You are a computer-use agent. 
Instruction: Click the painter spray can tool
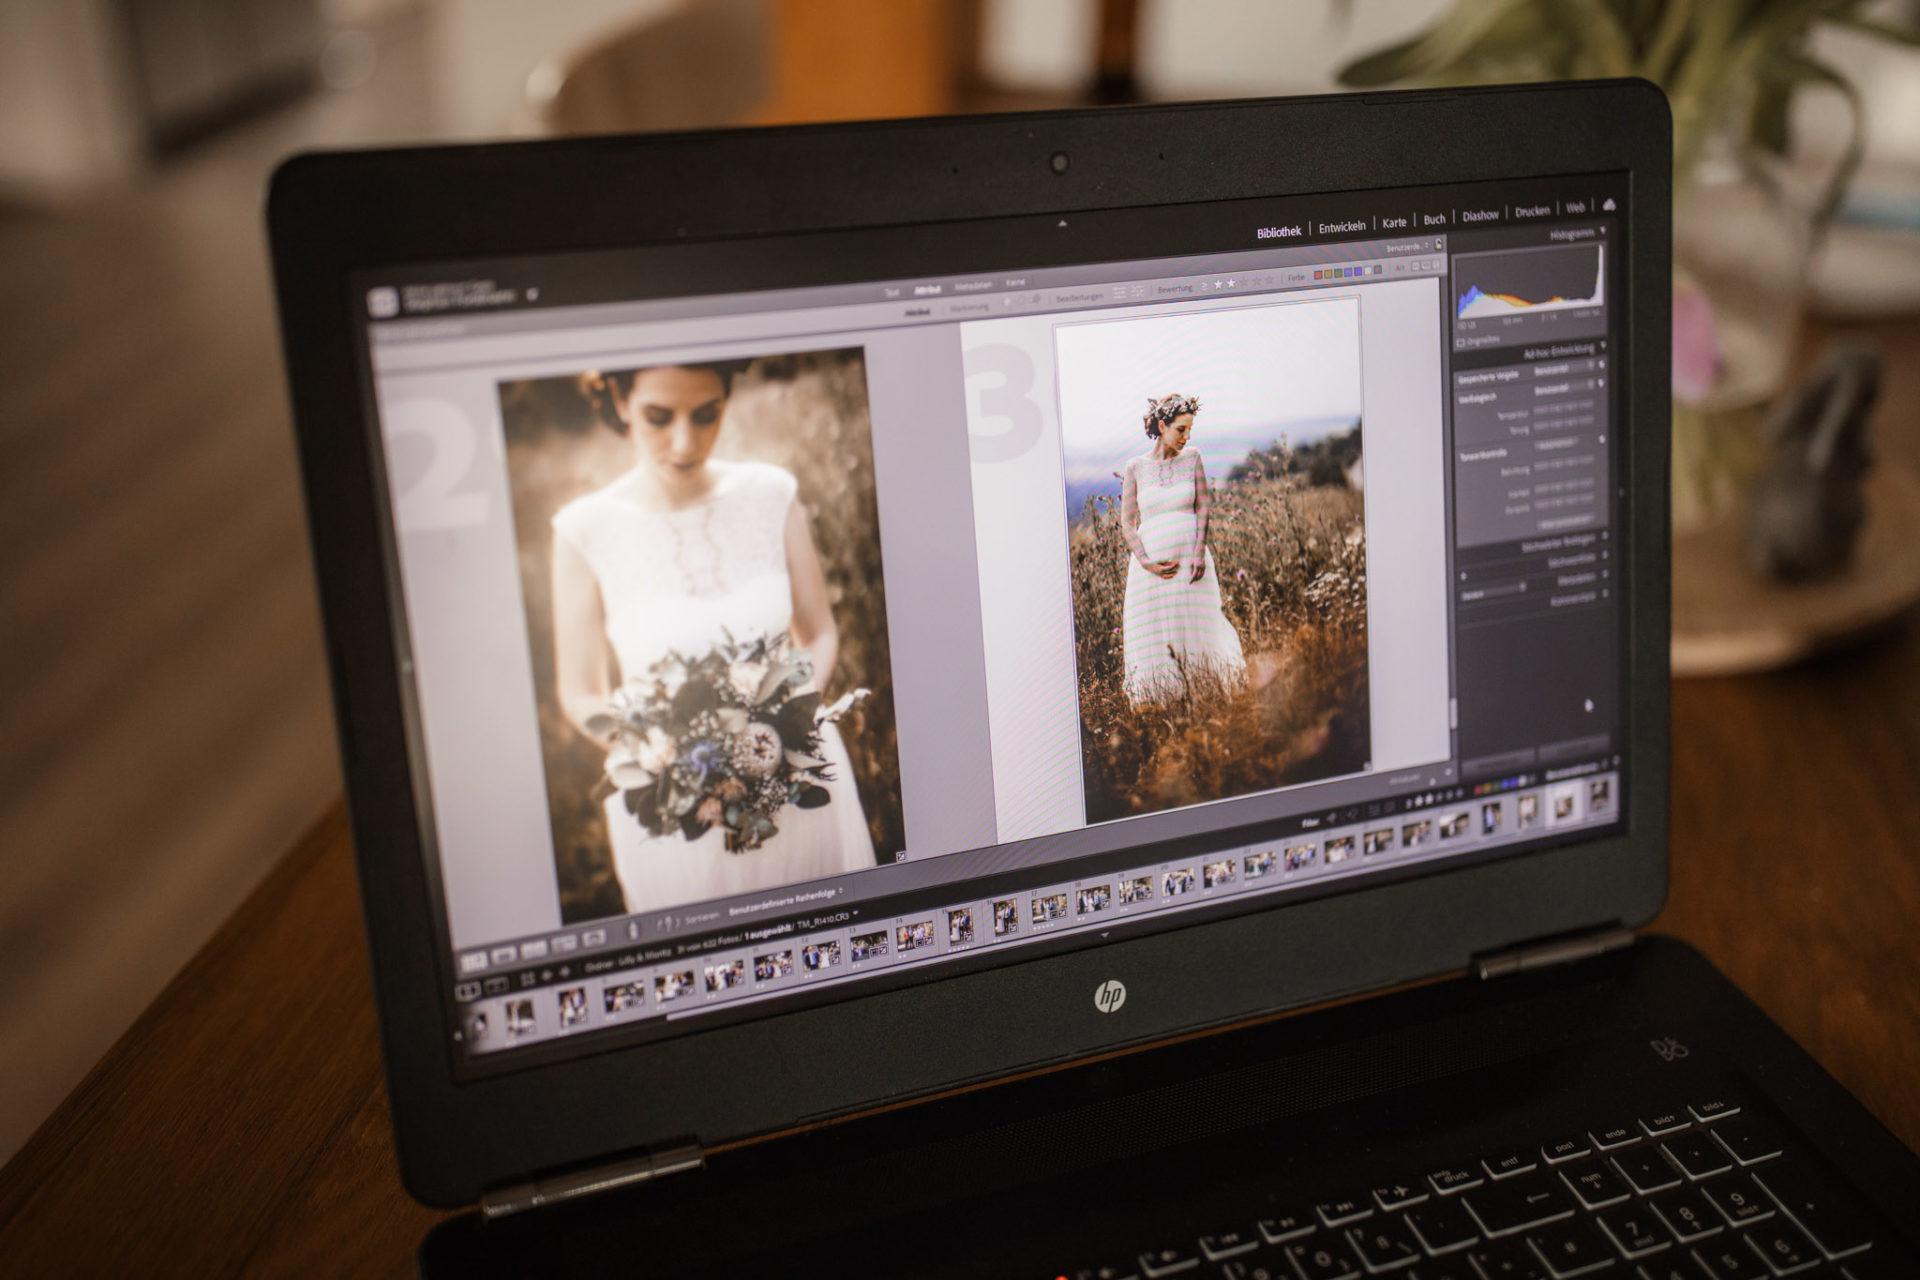click(633, 929)
